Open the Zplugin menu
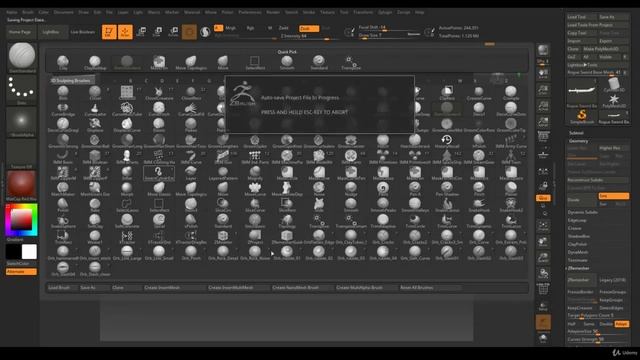The width and height of the screenshot is (640, 360). click(x=385, y=12)
